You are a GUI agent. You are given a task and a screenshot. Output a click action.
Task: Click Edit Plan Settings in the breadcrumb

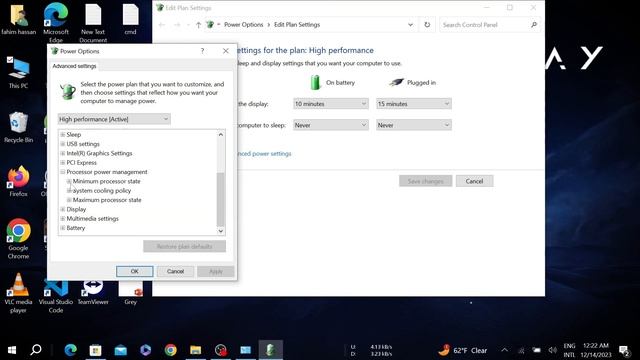[x=297, y=24]
